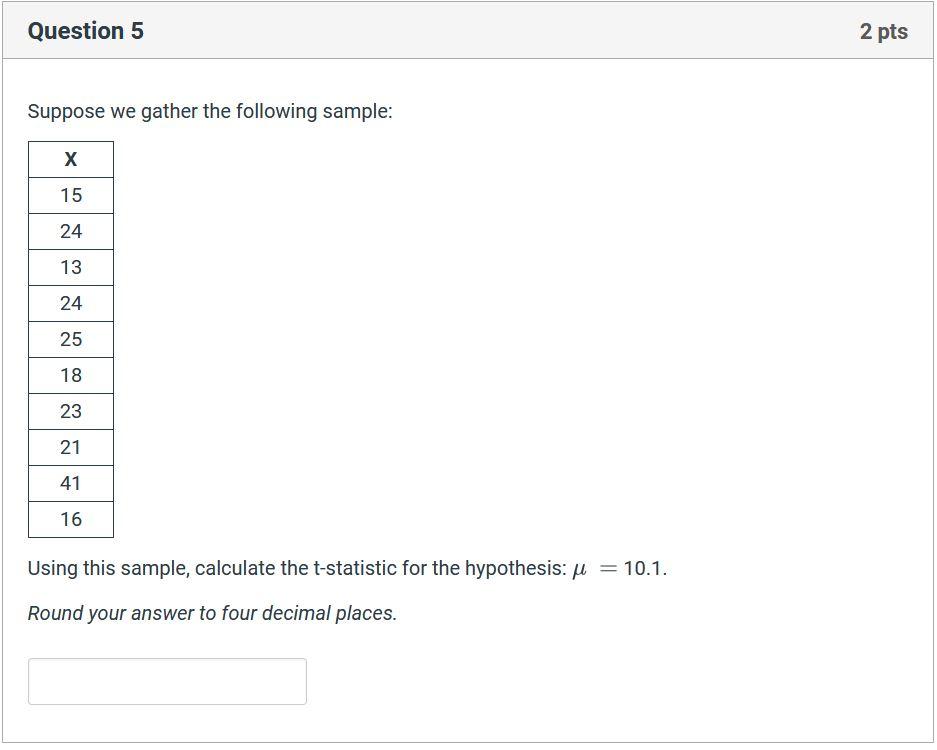Click the table cell with value 16
This screenshot has width=937, height=750.
coord(71,519)
